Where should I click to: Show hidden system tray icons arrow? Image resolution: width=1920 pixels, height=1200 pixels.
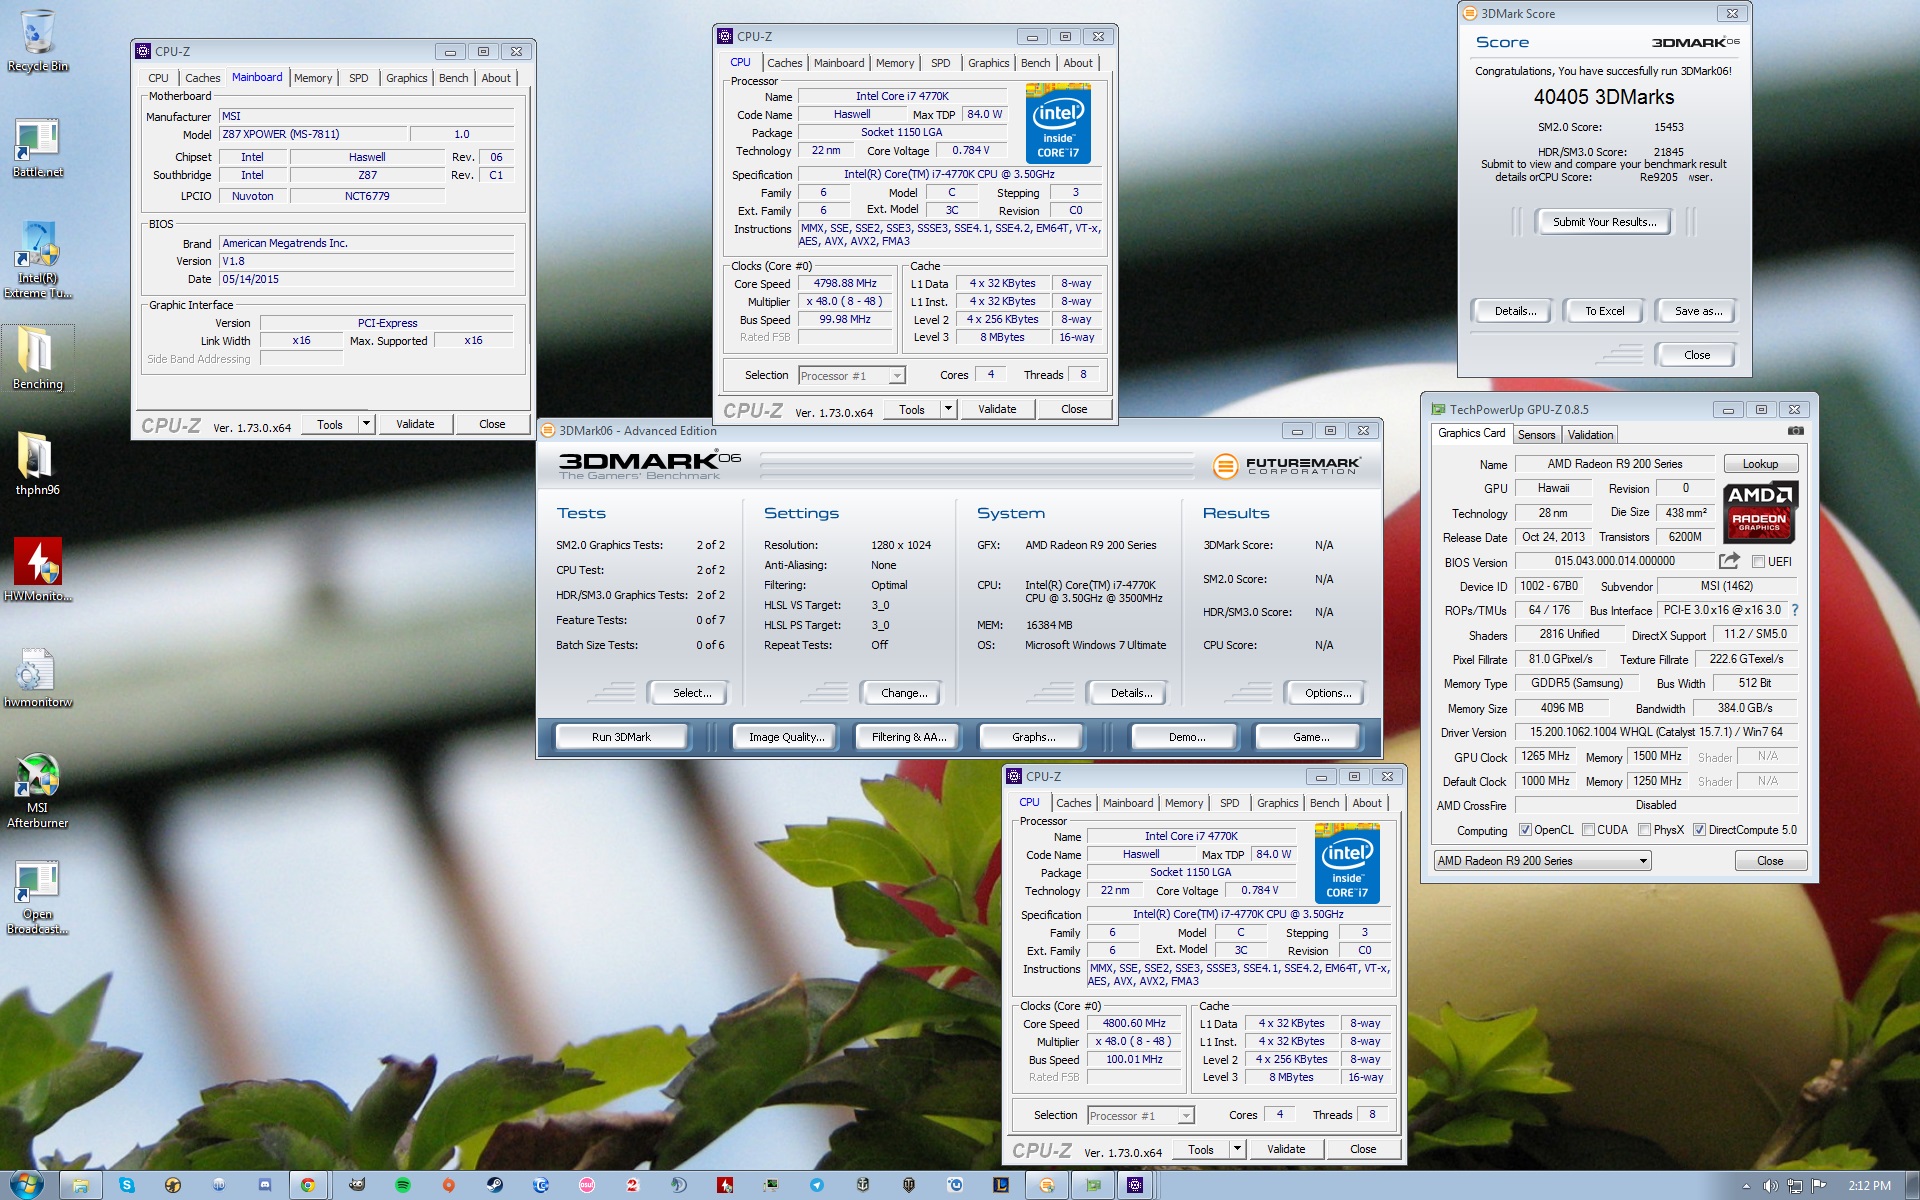pos(1746,1186)
